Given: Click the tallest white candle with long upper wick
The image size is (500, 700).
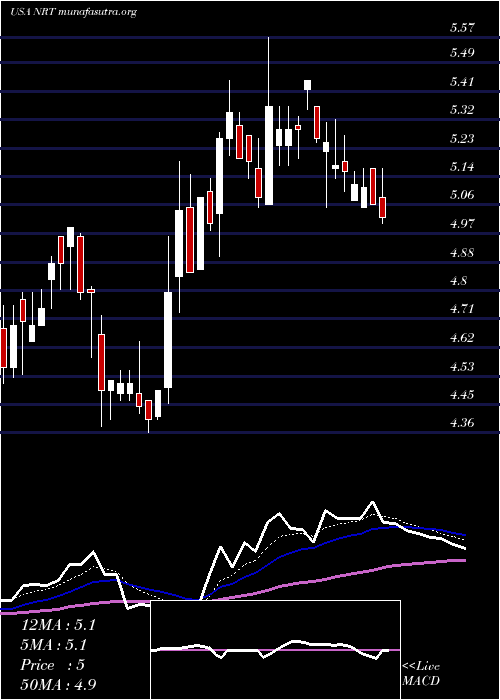Looking at the screenshot, I should click(x=269, y=155).
